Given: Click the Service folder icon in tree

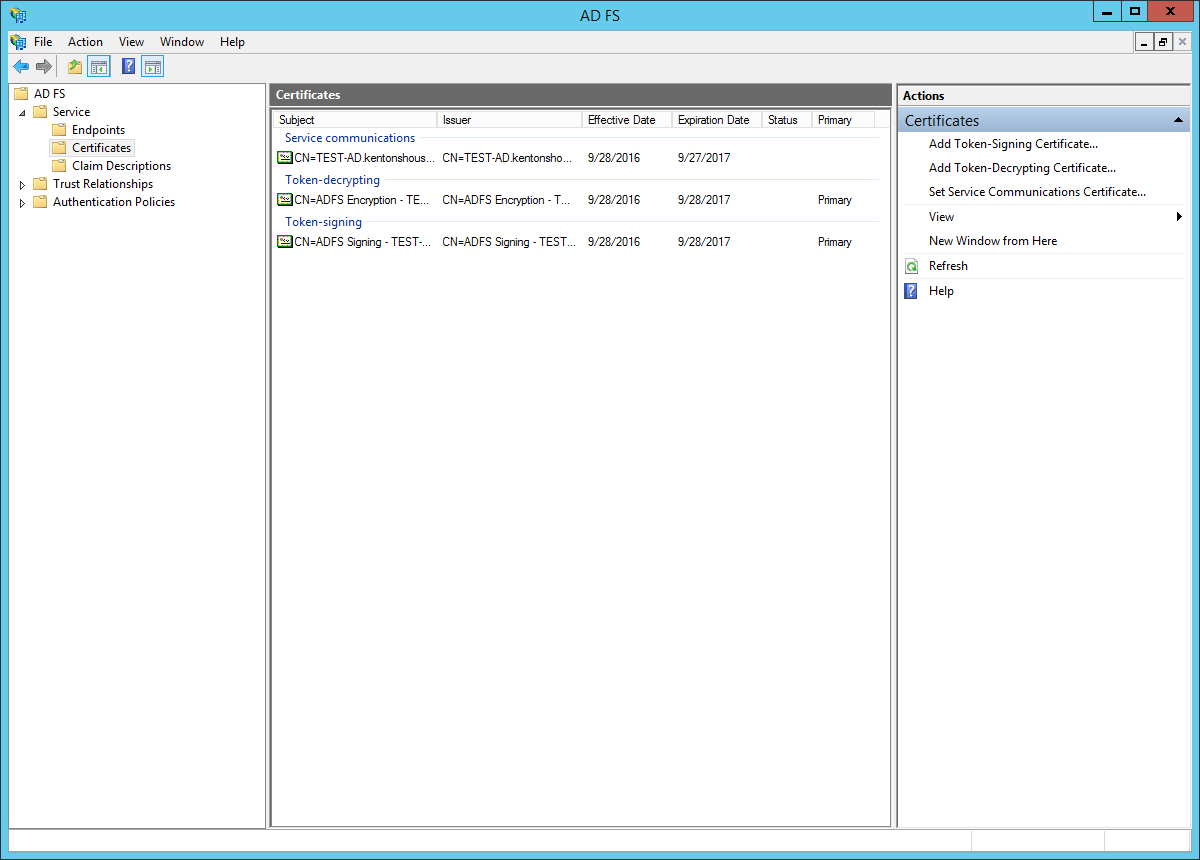Looking at the screenshot, I should [40, 112].
